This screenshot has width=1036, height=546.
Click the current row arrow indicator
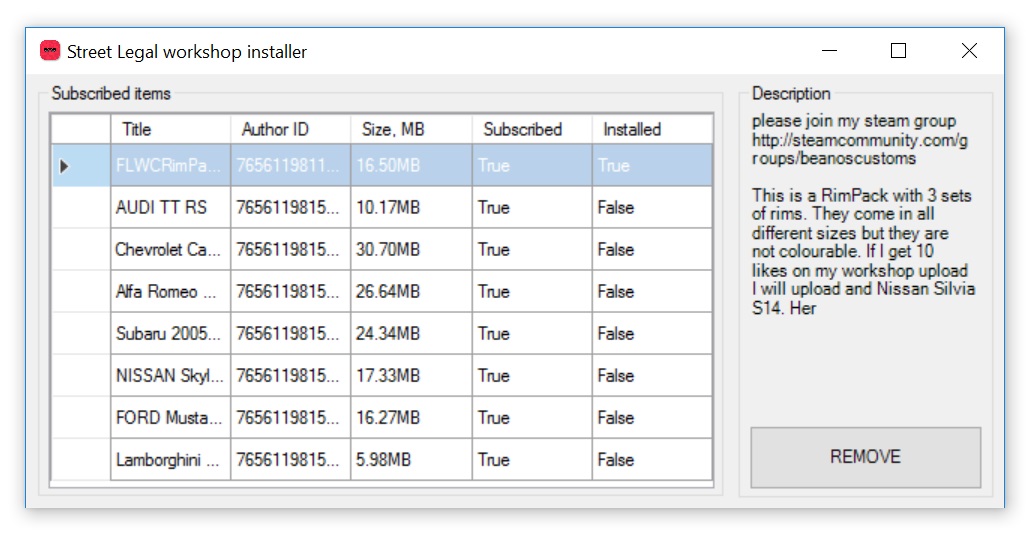tap(65, 166)
